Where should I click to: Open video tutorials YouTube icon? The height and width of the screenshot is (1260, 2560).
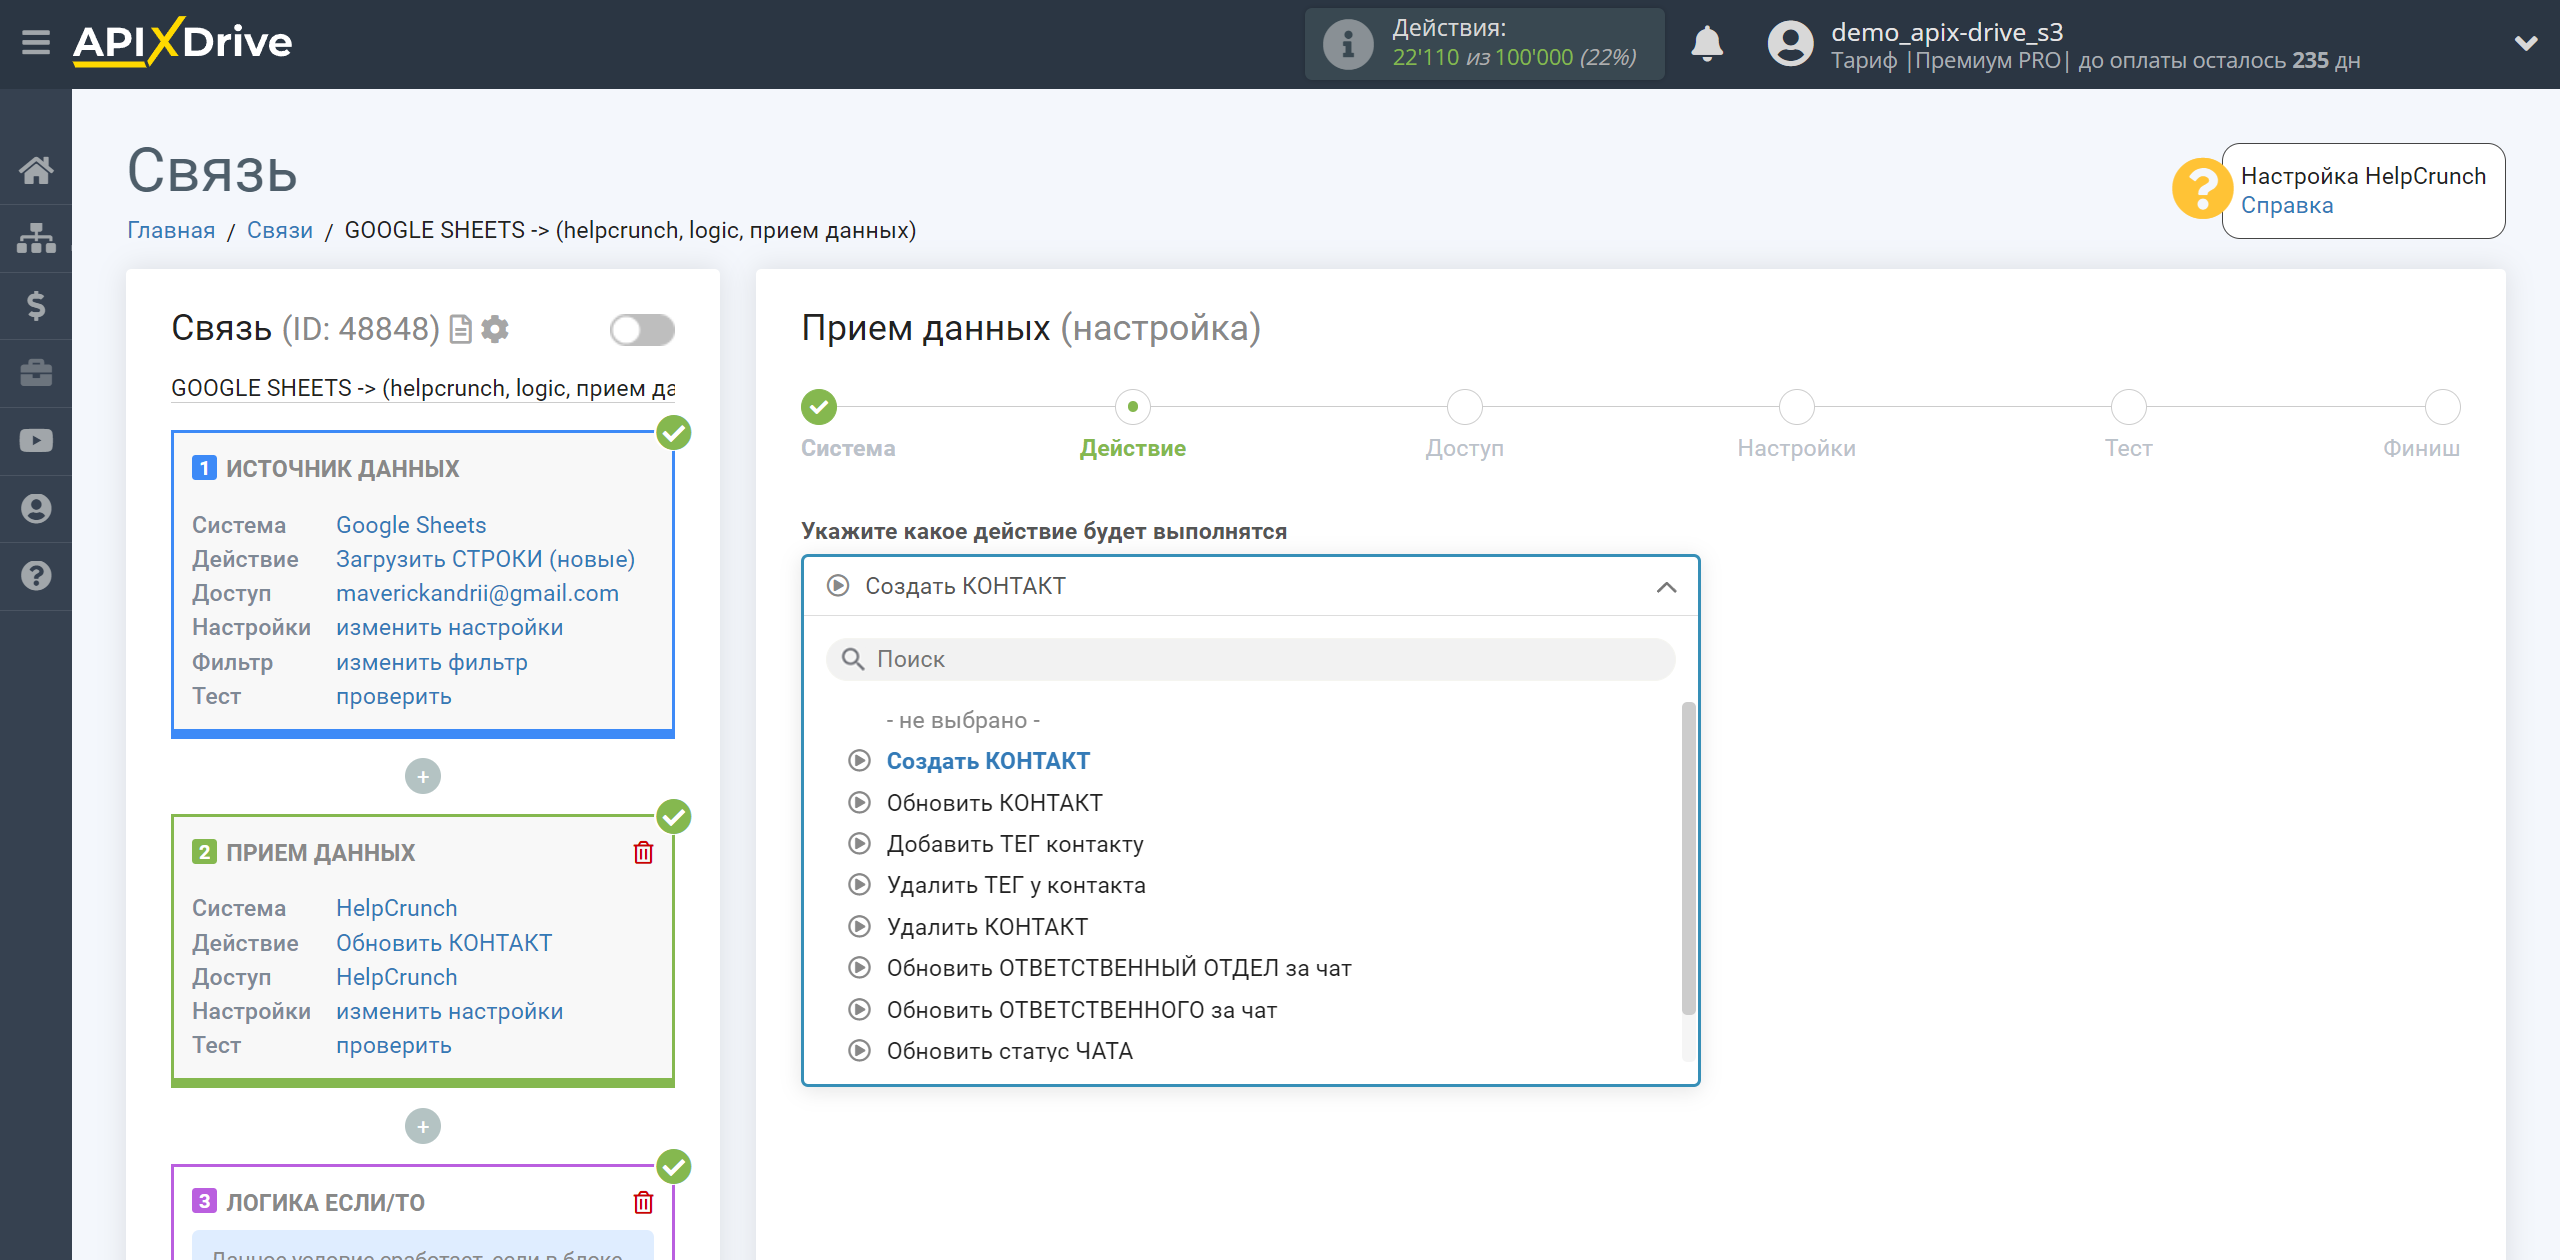click(36, 441)
